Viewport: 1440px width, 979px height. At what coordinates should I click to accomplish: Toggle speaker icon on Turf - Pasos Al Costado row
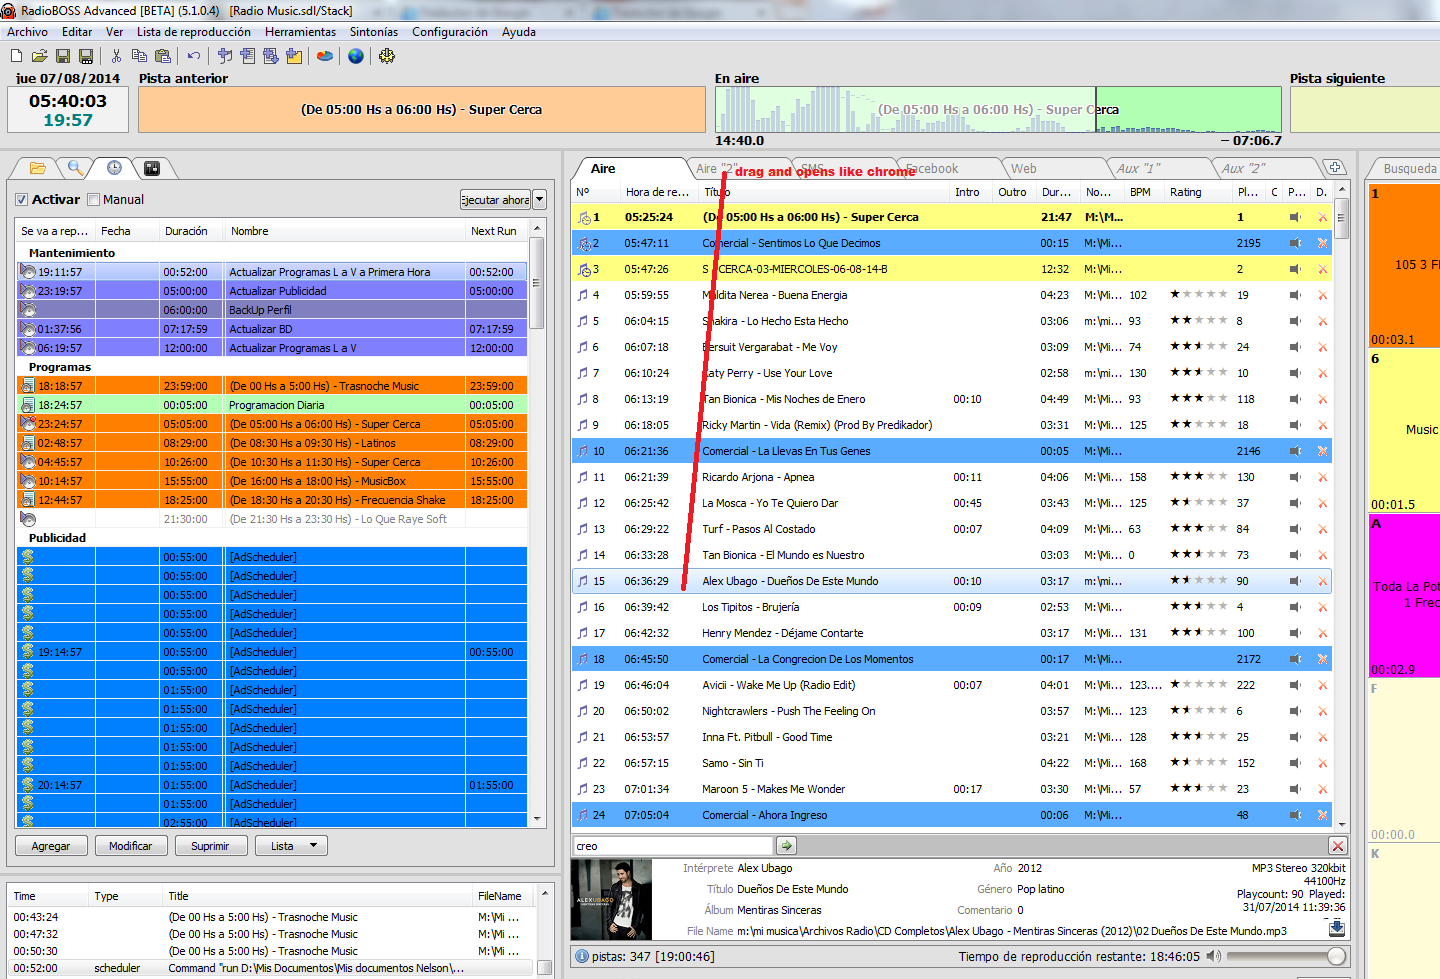click(x=1295, y=529)
